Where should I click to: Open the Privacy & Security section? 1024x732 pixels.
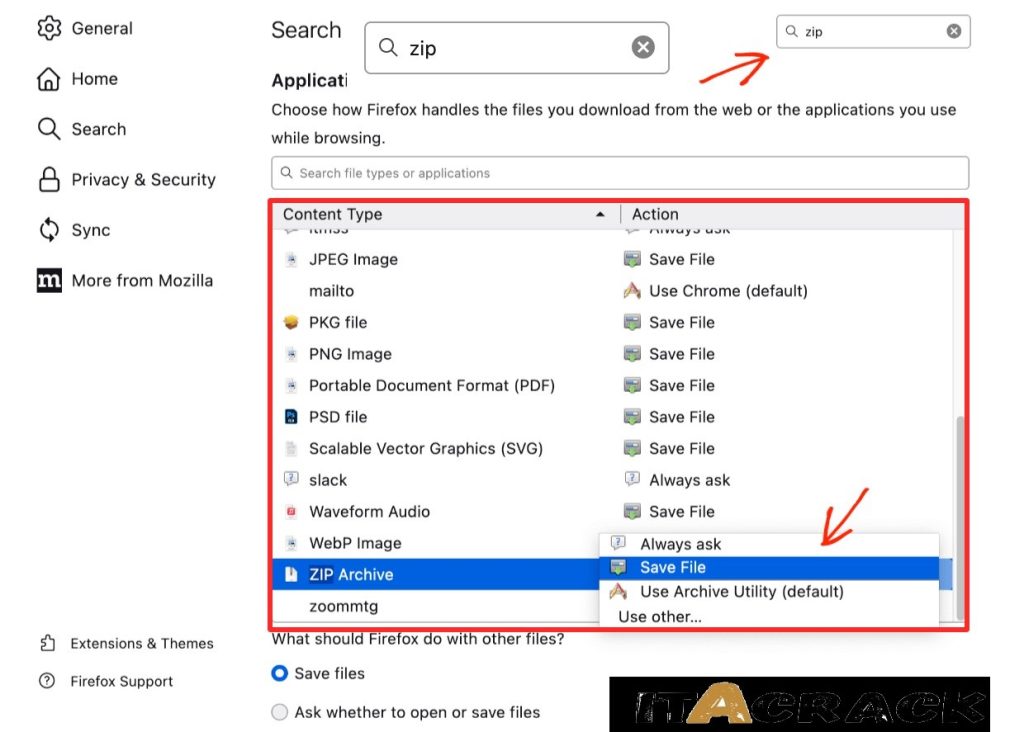pyautogui.click(x=143, y=179)
